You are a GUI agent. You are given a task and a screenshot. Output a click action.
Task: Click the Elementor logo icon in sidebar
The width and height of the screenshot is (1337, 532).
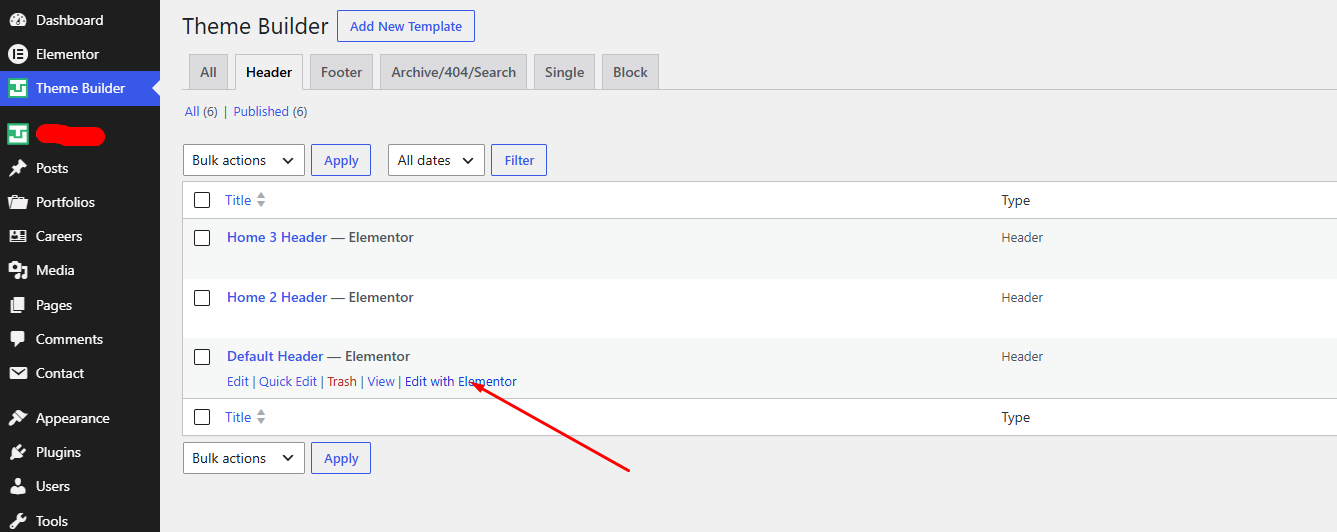coord(17,54)
